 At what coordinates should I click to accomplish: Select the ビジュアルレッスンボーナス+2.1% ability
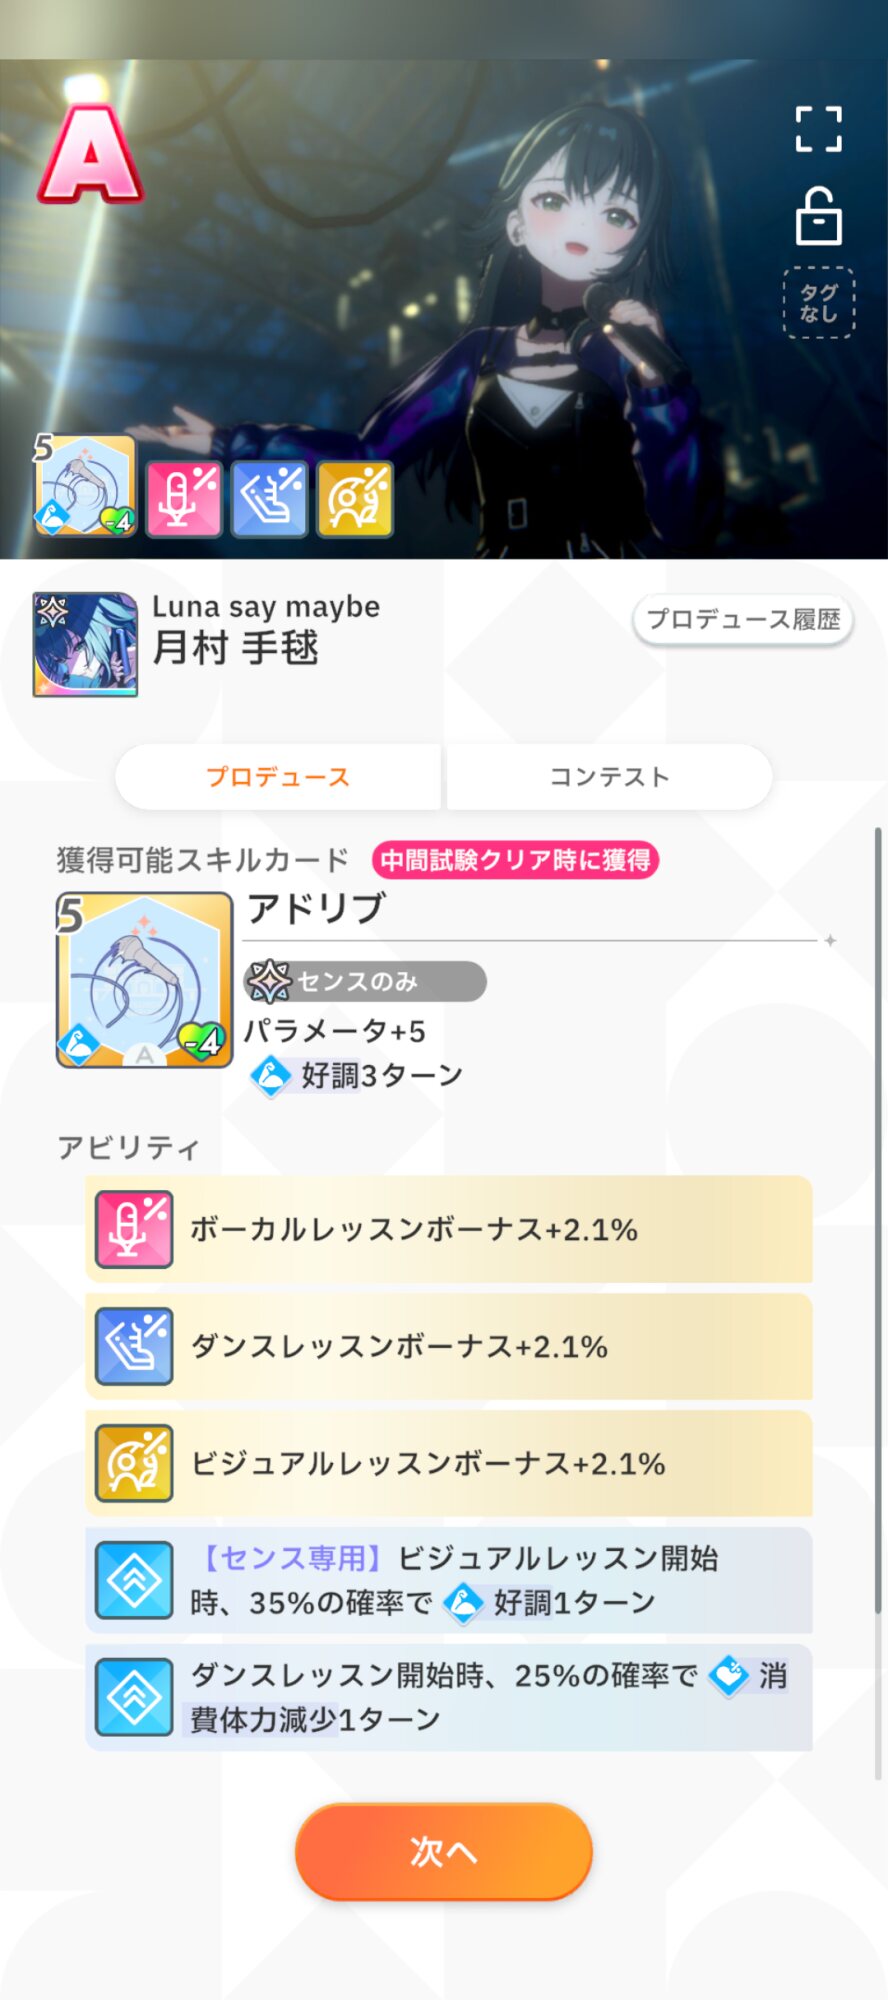click(449, 1463)
